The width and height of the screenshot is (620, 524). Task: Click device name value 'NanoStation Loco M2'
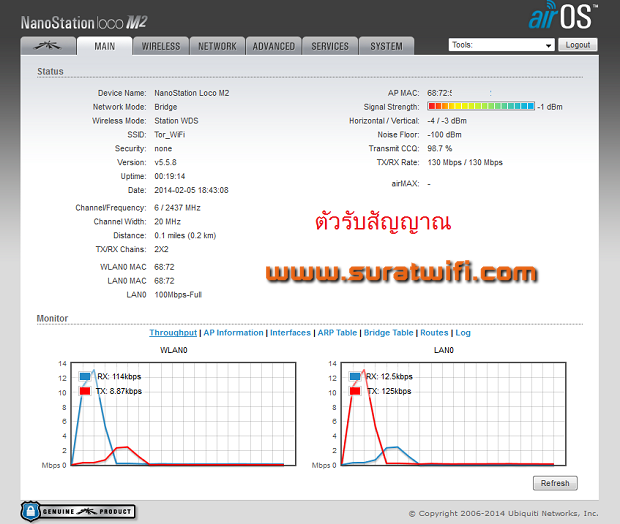[192, 93]
